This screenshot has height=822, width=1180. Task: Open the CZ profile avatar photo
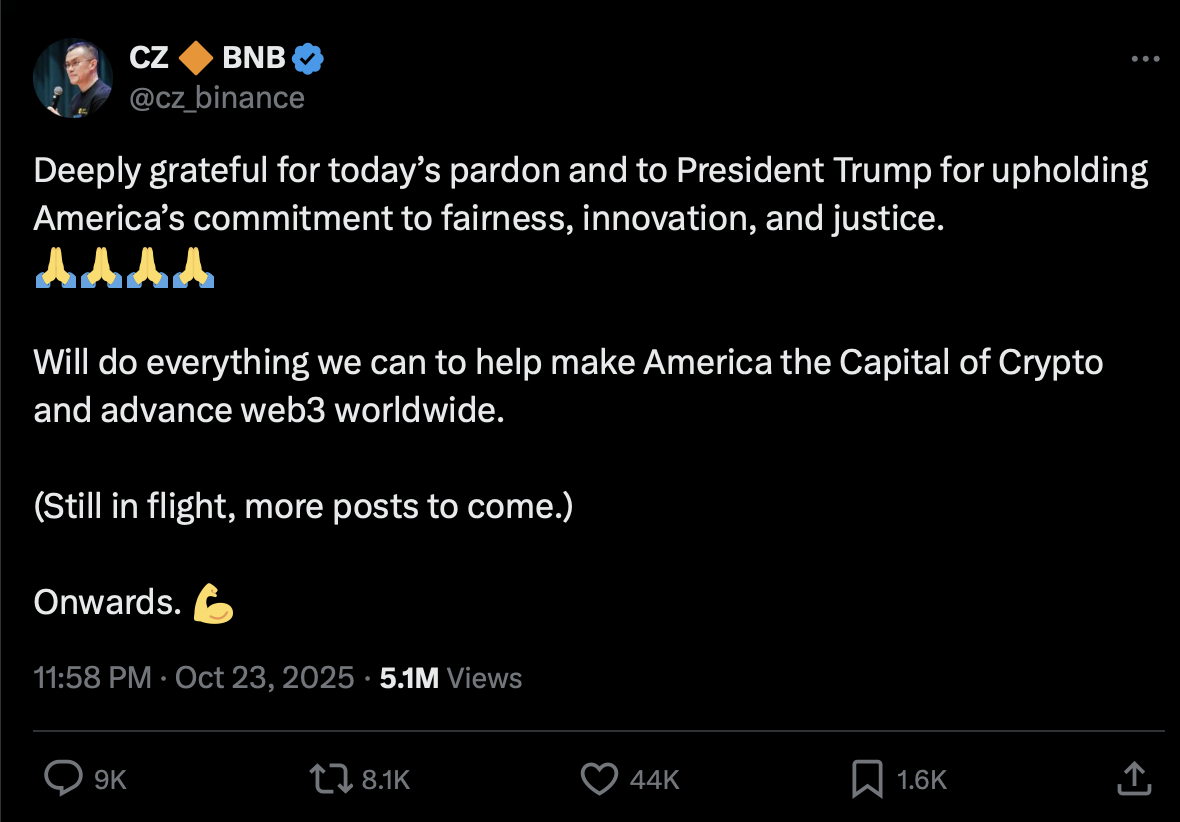pos(72,78)
